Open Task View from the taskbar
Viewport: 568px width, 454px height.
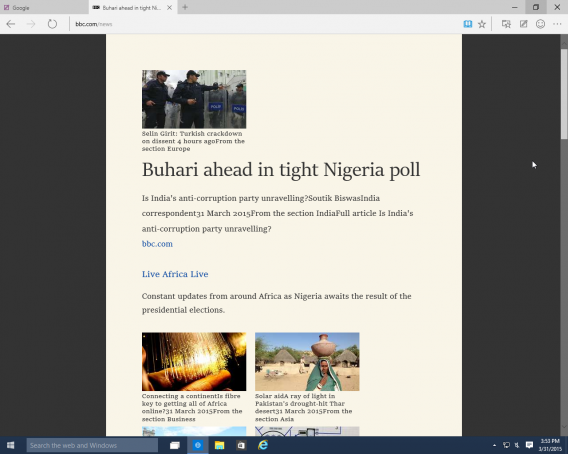pyautogui.click(x=175, y=445)
